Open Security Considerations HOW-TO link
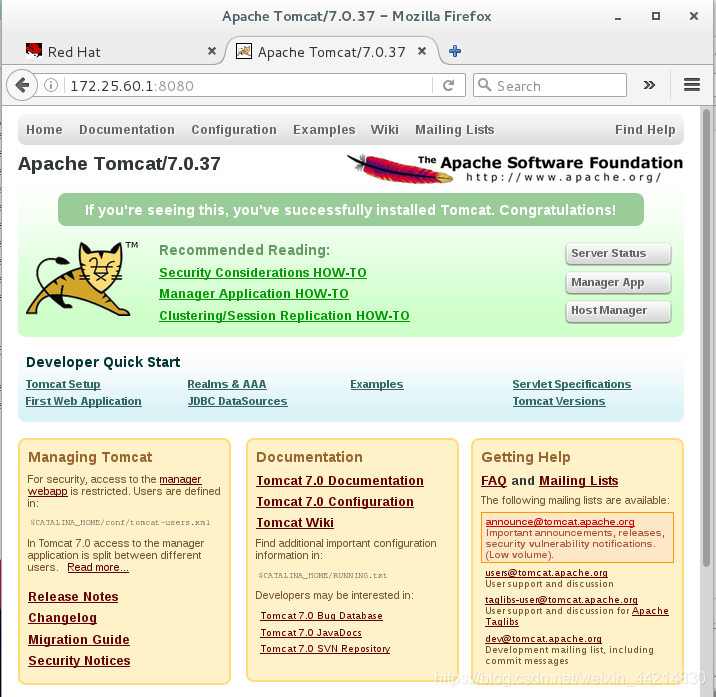The height and width of the screenshot is (697, 716). (263, 273)
